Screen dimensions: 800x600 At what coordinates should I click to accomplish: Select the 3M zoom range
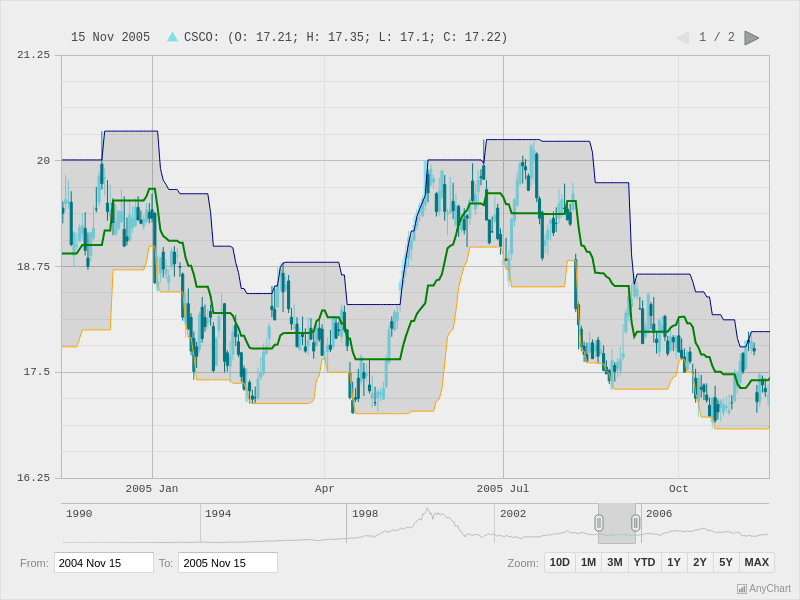(x=615, y=562)
